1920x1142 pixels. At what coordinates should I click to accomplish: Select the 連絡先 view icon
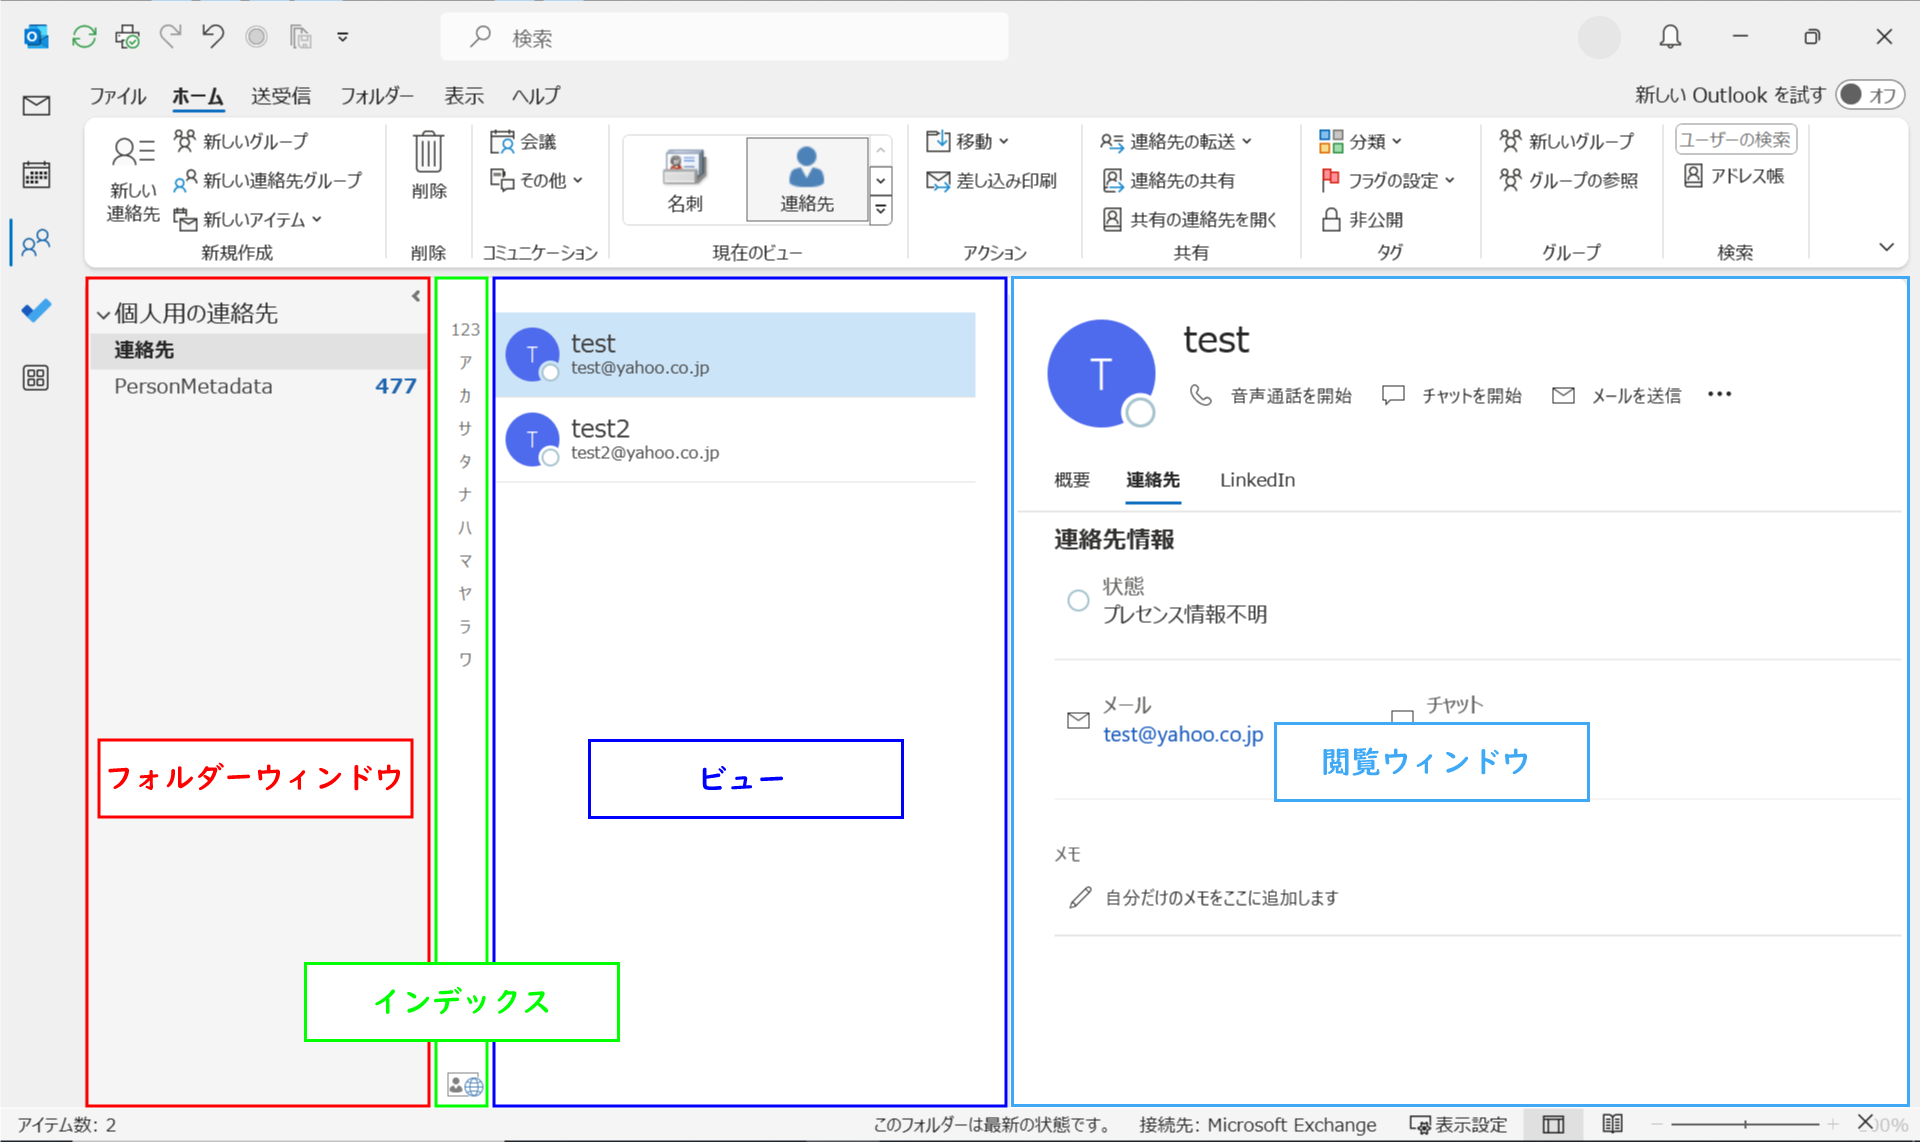point(806,180)
